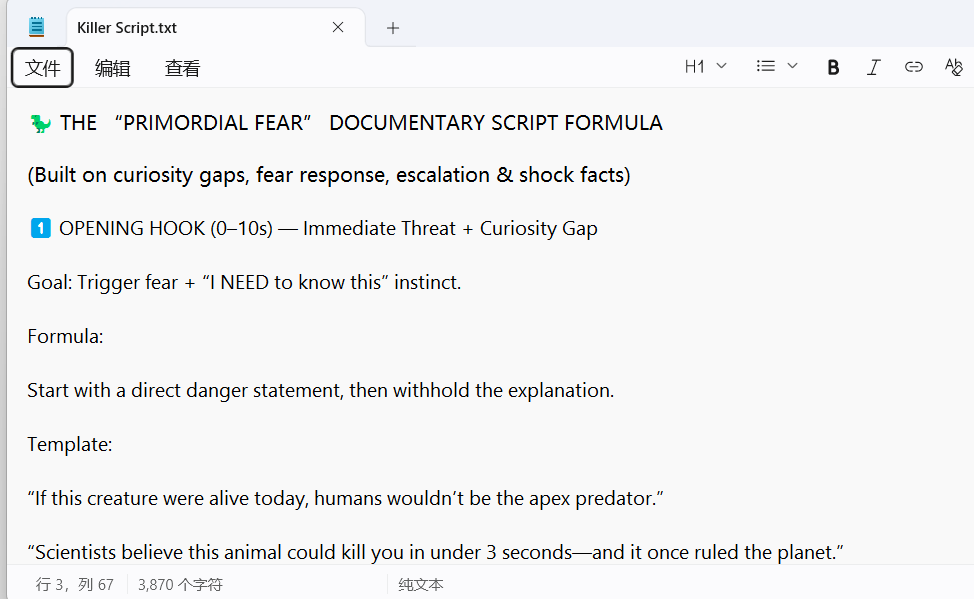
Task: Place cursor after the word Template:
Action: point(113,444)
